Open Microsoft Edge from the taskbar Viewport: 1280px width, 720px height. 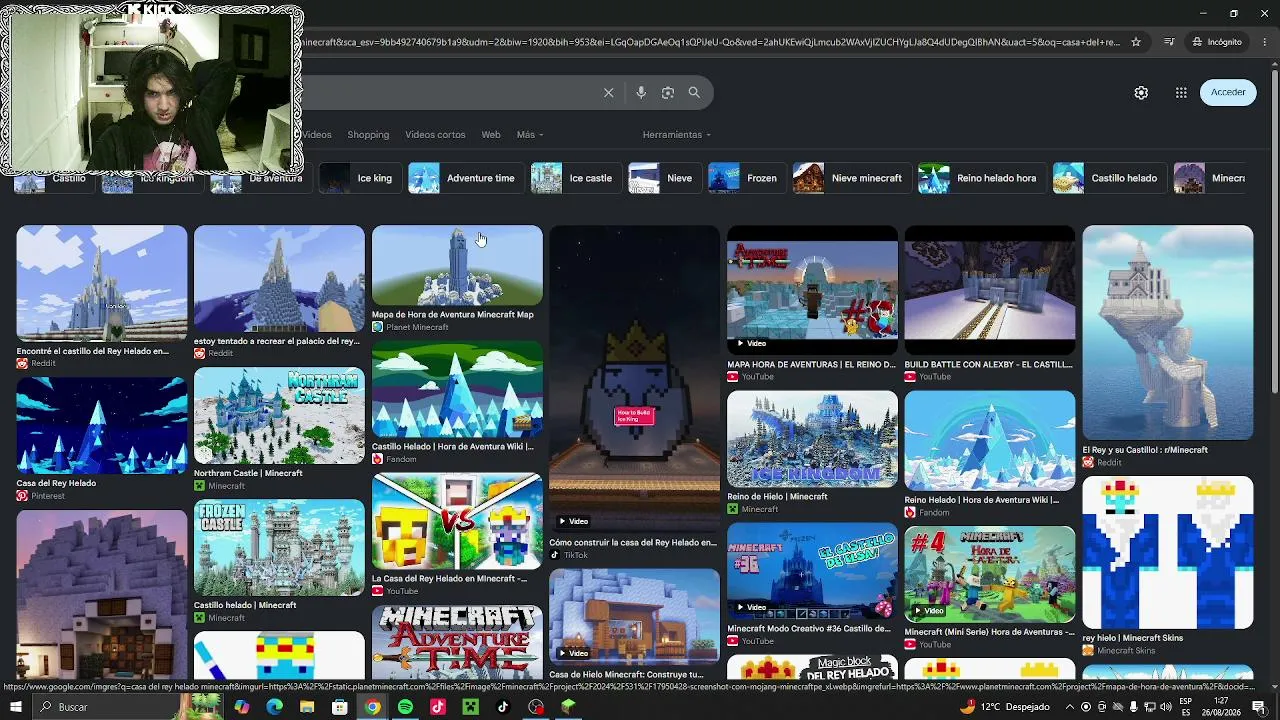tap(274, 707)
